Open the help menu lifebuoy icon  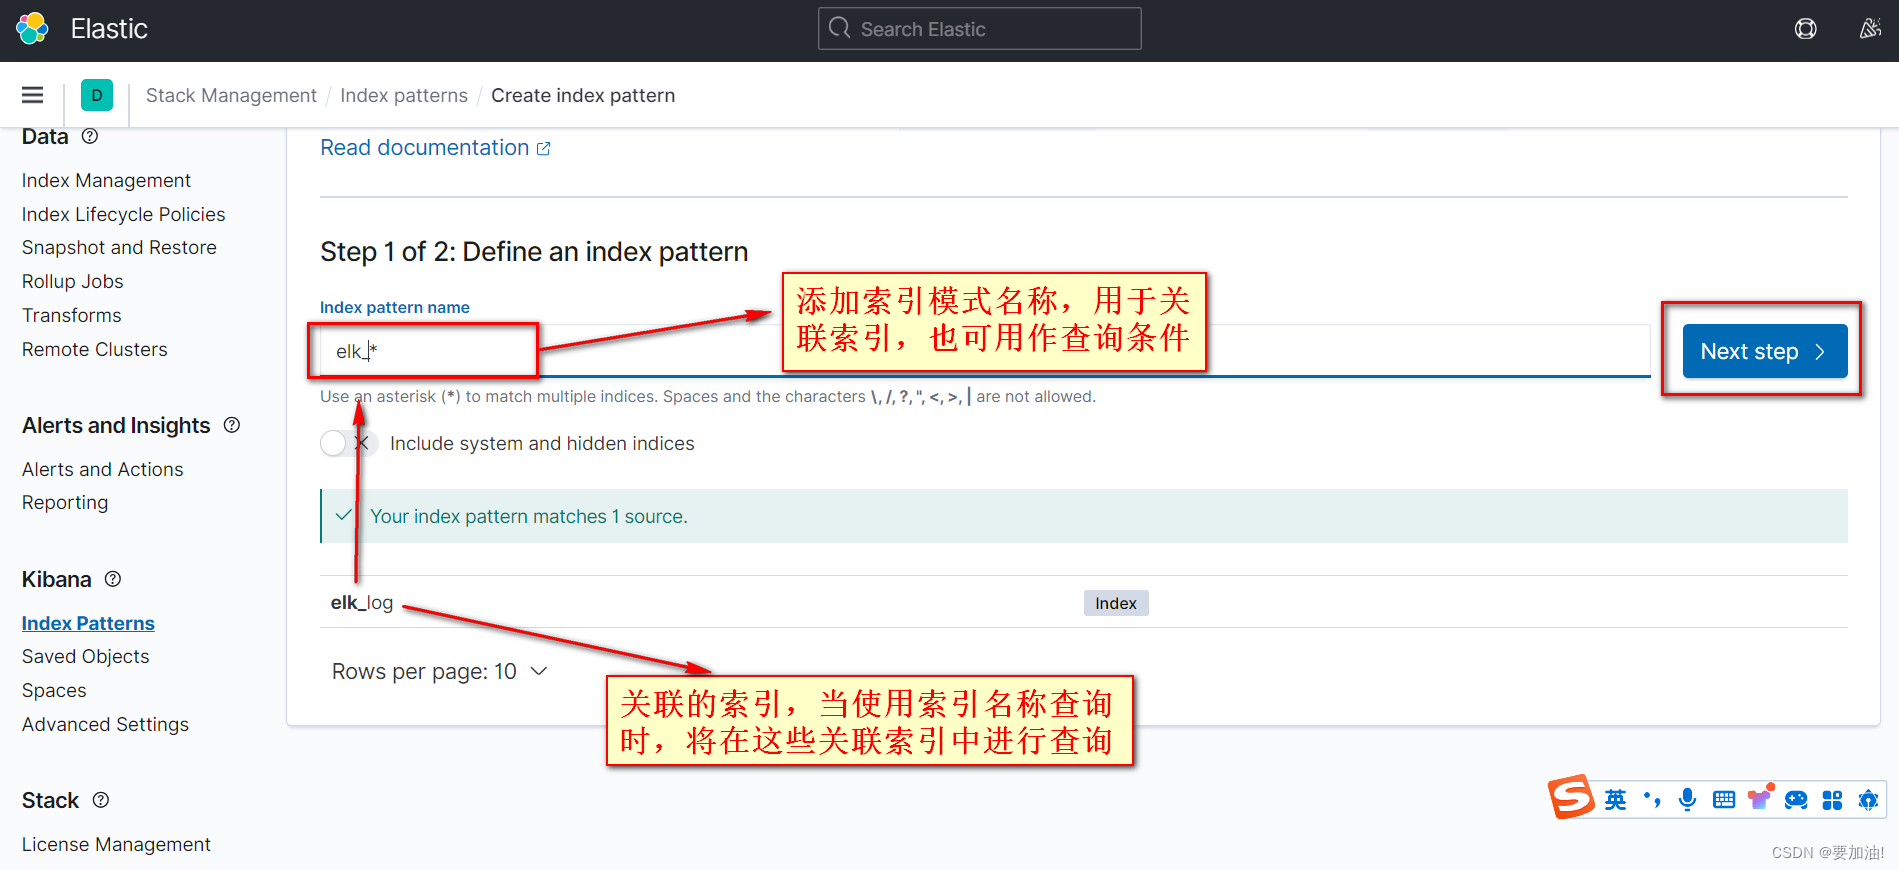(1805, 29)
